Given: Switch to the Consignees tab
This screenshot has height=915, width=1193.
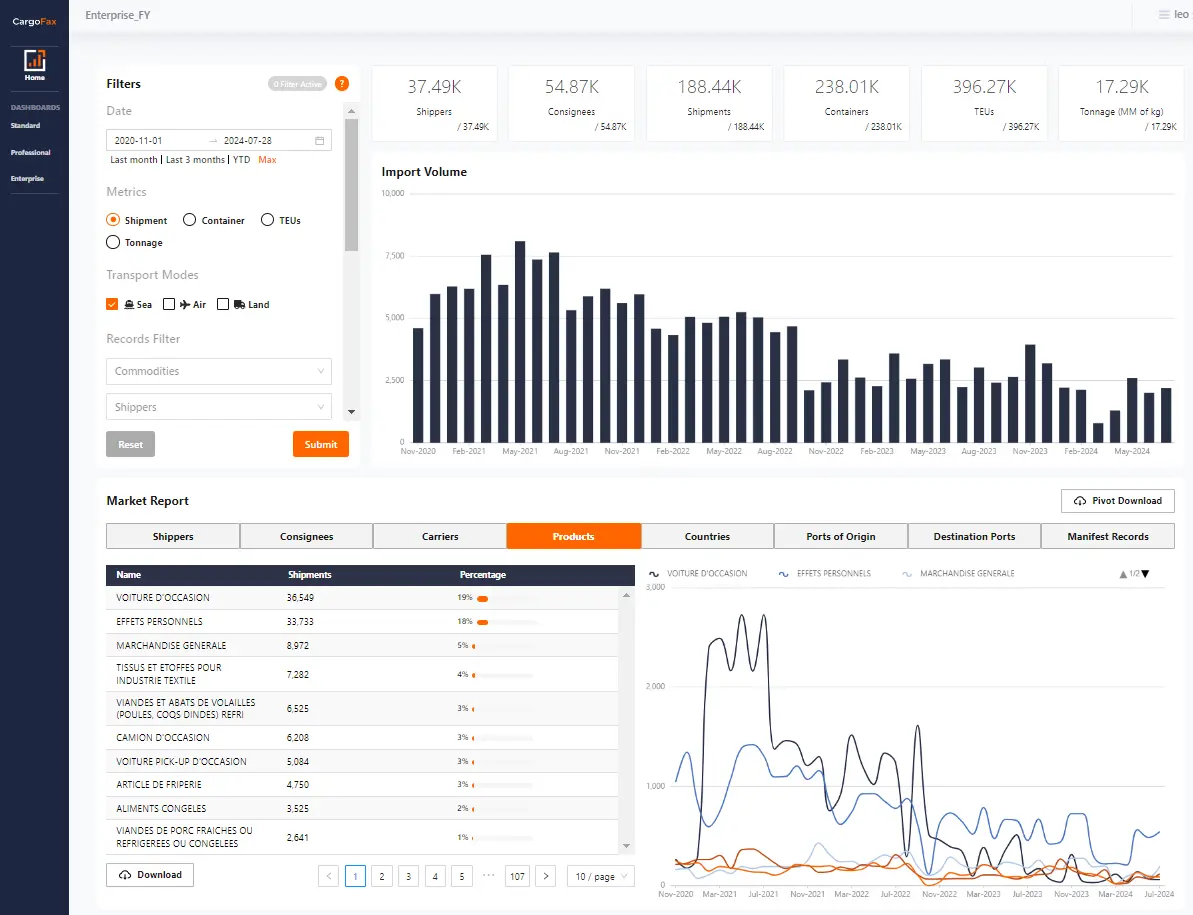Looking at the screenshot, I should point(306,536).
